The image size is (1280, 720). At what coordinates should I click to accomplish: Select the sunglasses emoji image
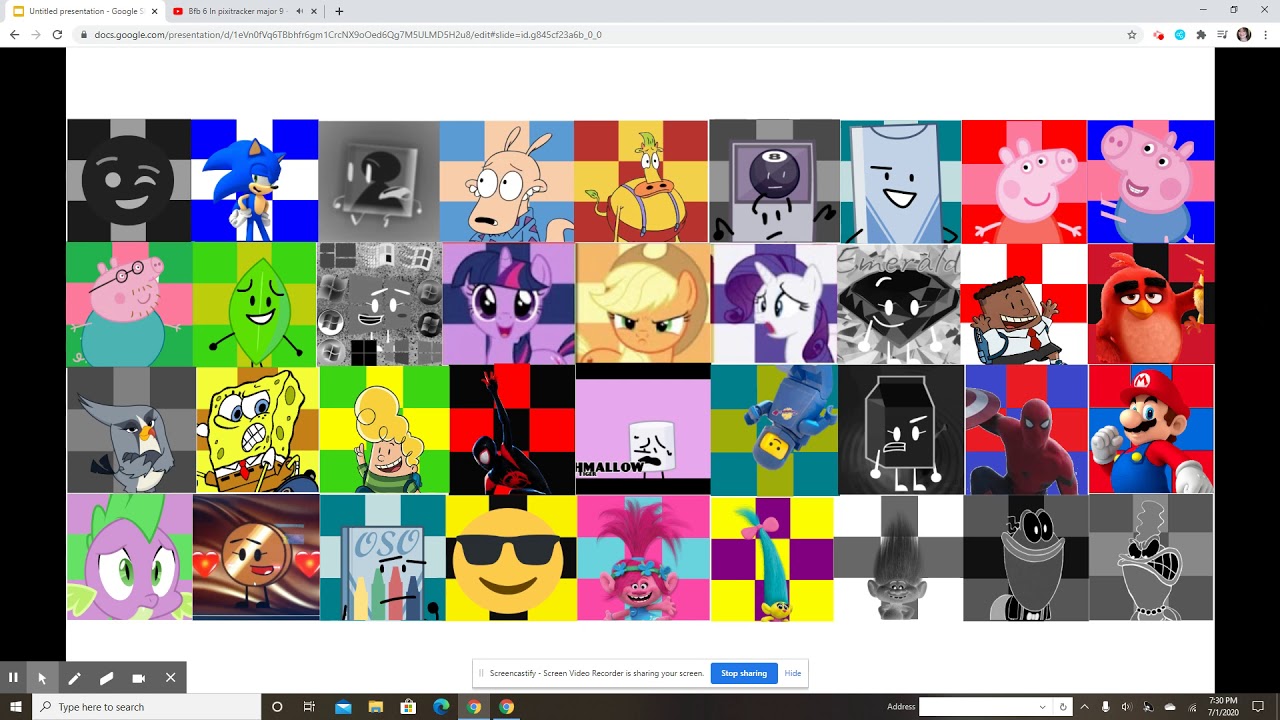(x=511, y=558)
